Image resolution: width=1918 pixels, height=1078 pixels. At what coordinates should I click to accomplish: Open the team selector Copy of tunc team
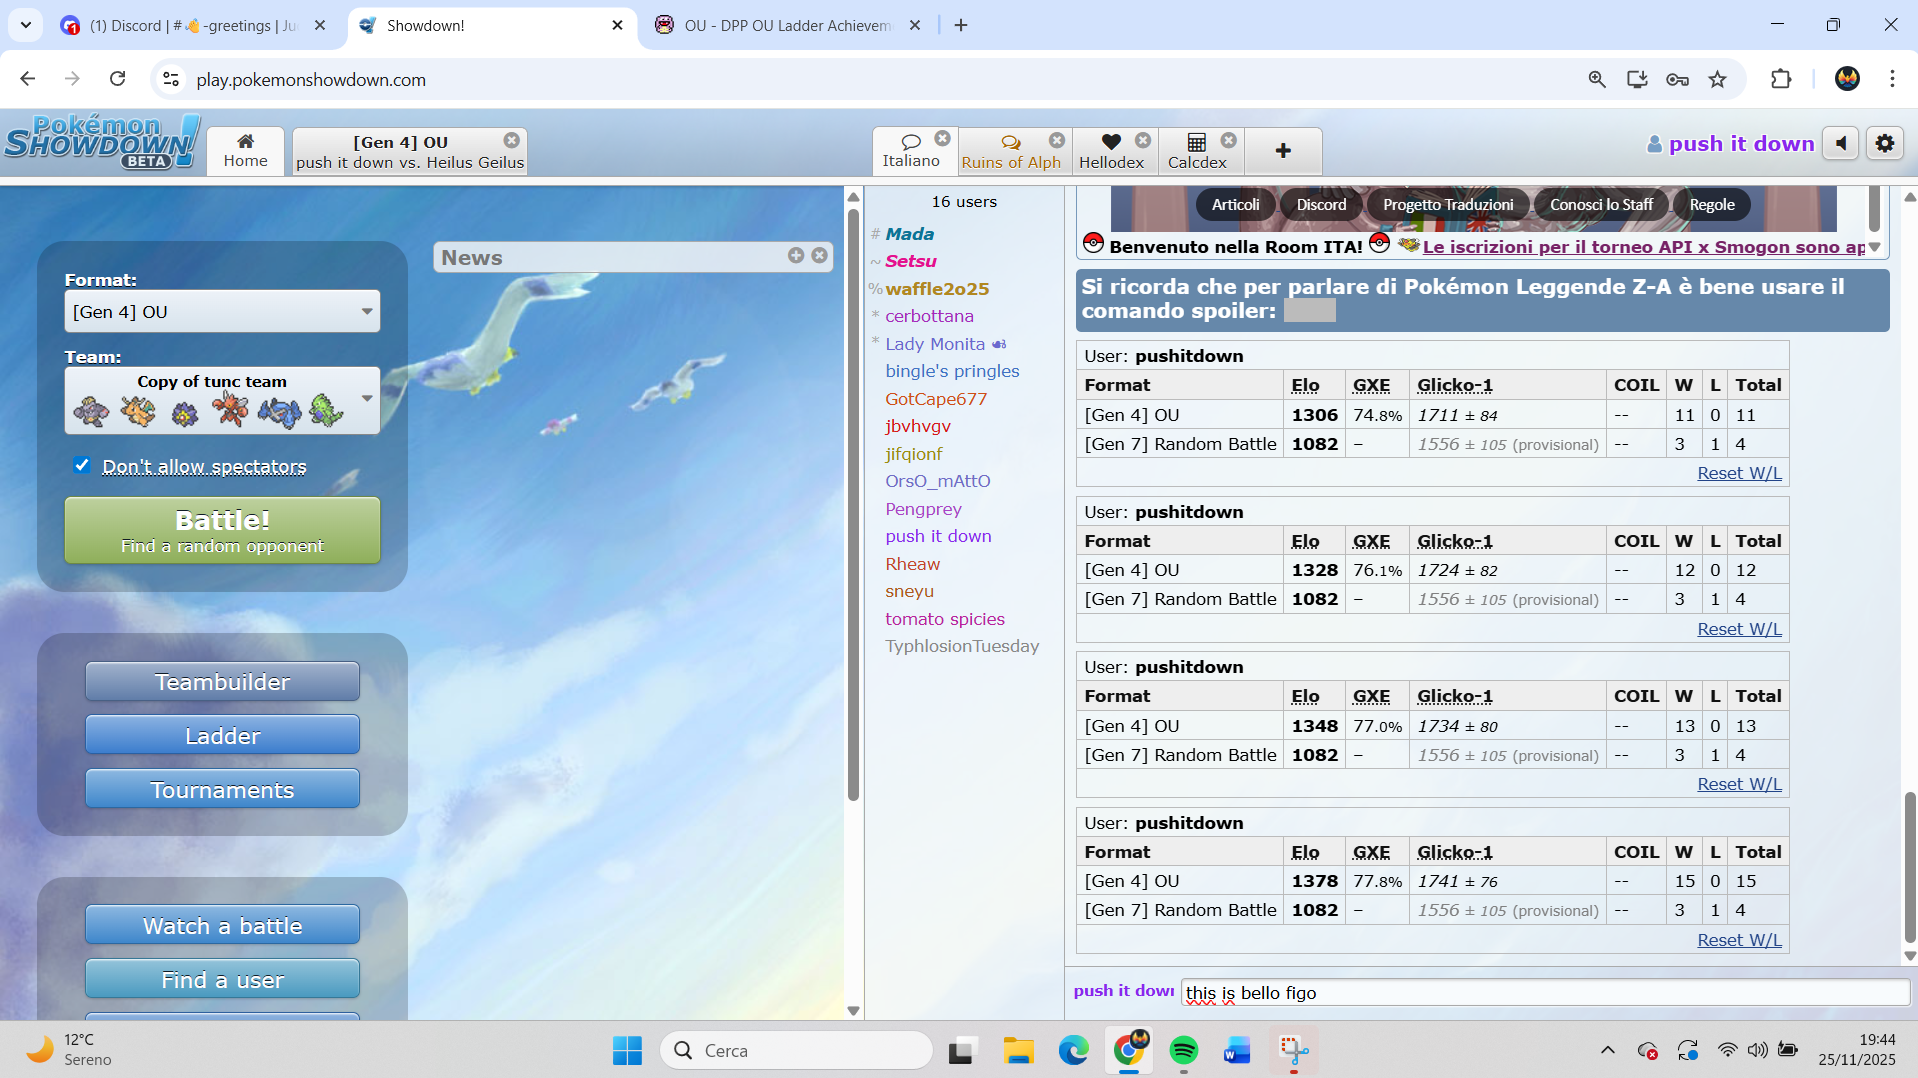pos(222,400)
